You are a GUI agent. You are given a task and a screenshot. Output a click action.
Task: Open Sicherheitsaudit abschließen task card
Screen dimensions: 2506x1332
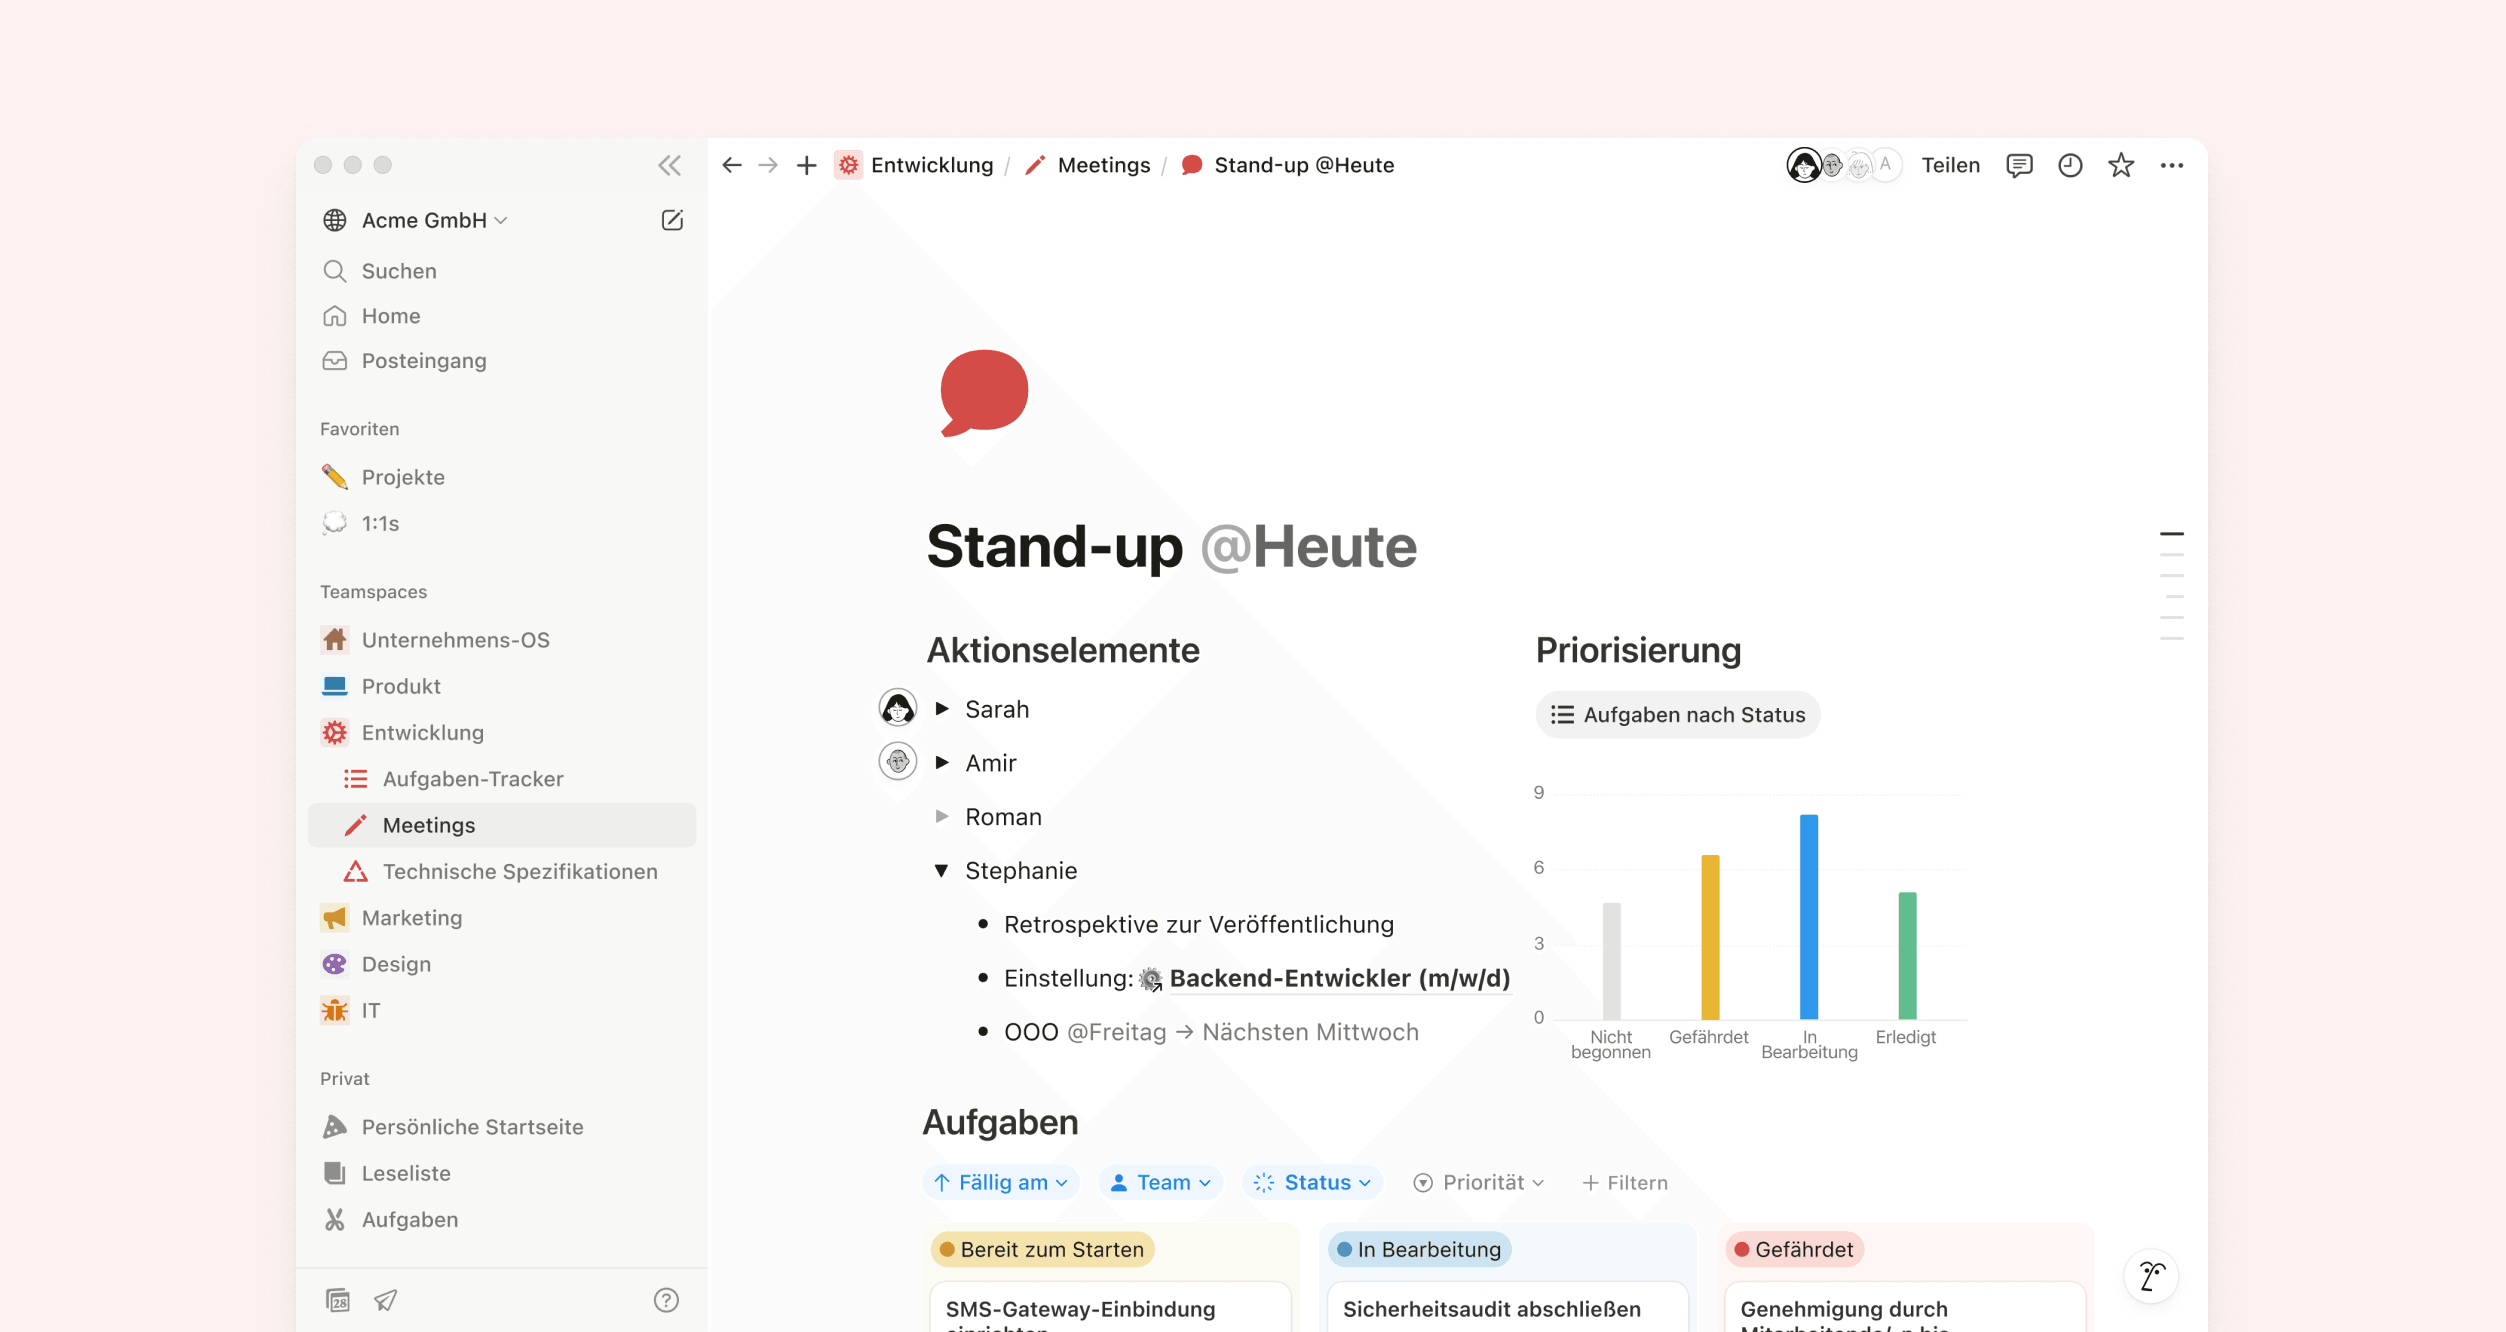point(1508,1308)
